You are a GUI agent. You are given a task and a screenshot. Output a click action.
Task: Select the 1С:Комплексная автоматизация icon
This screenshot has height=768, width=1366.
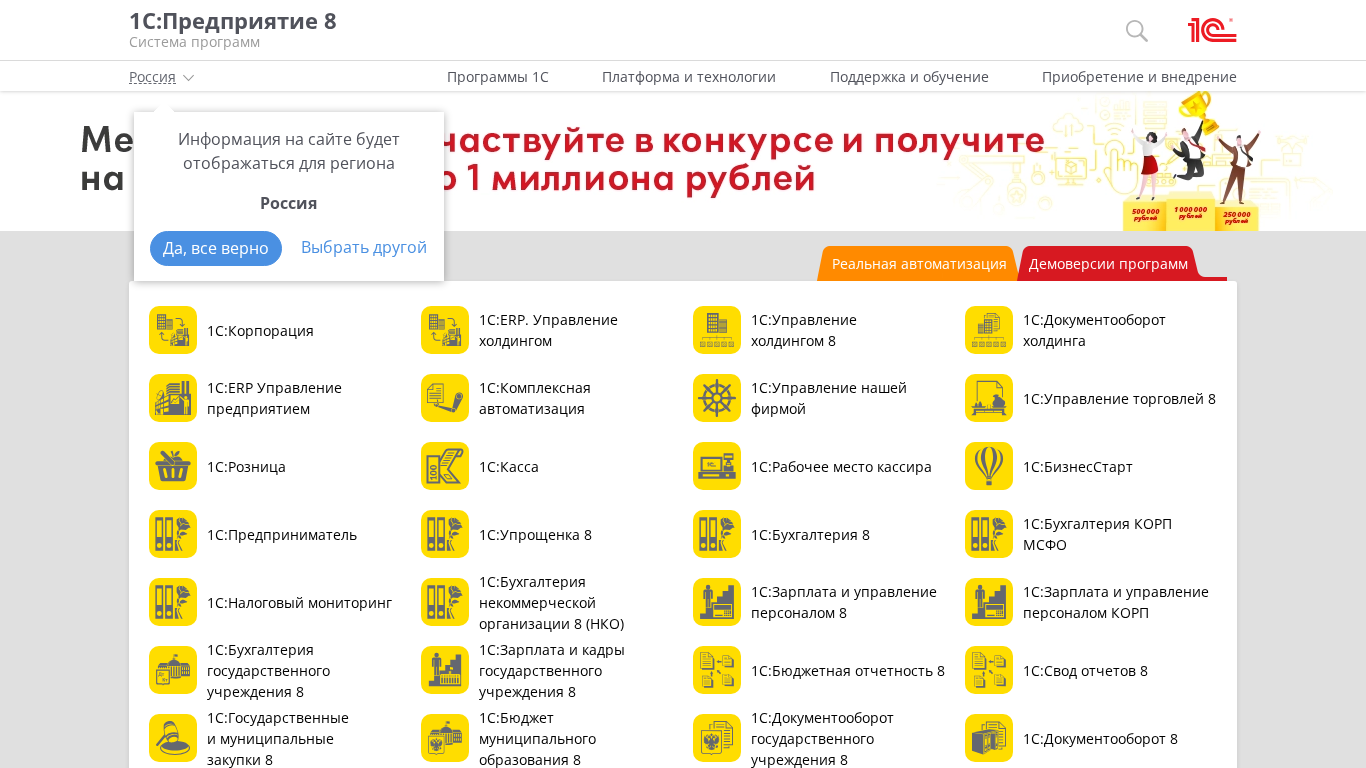(x=445, y=398)
